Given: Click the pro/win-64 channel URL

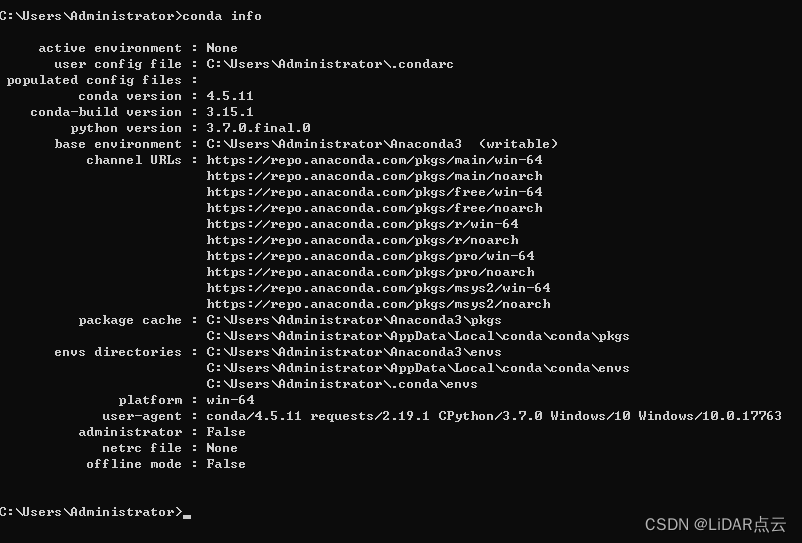Looking at the screenshot, I should tap(370, 256).
